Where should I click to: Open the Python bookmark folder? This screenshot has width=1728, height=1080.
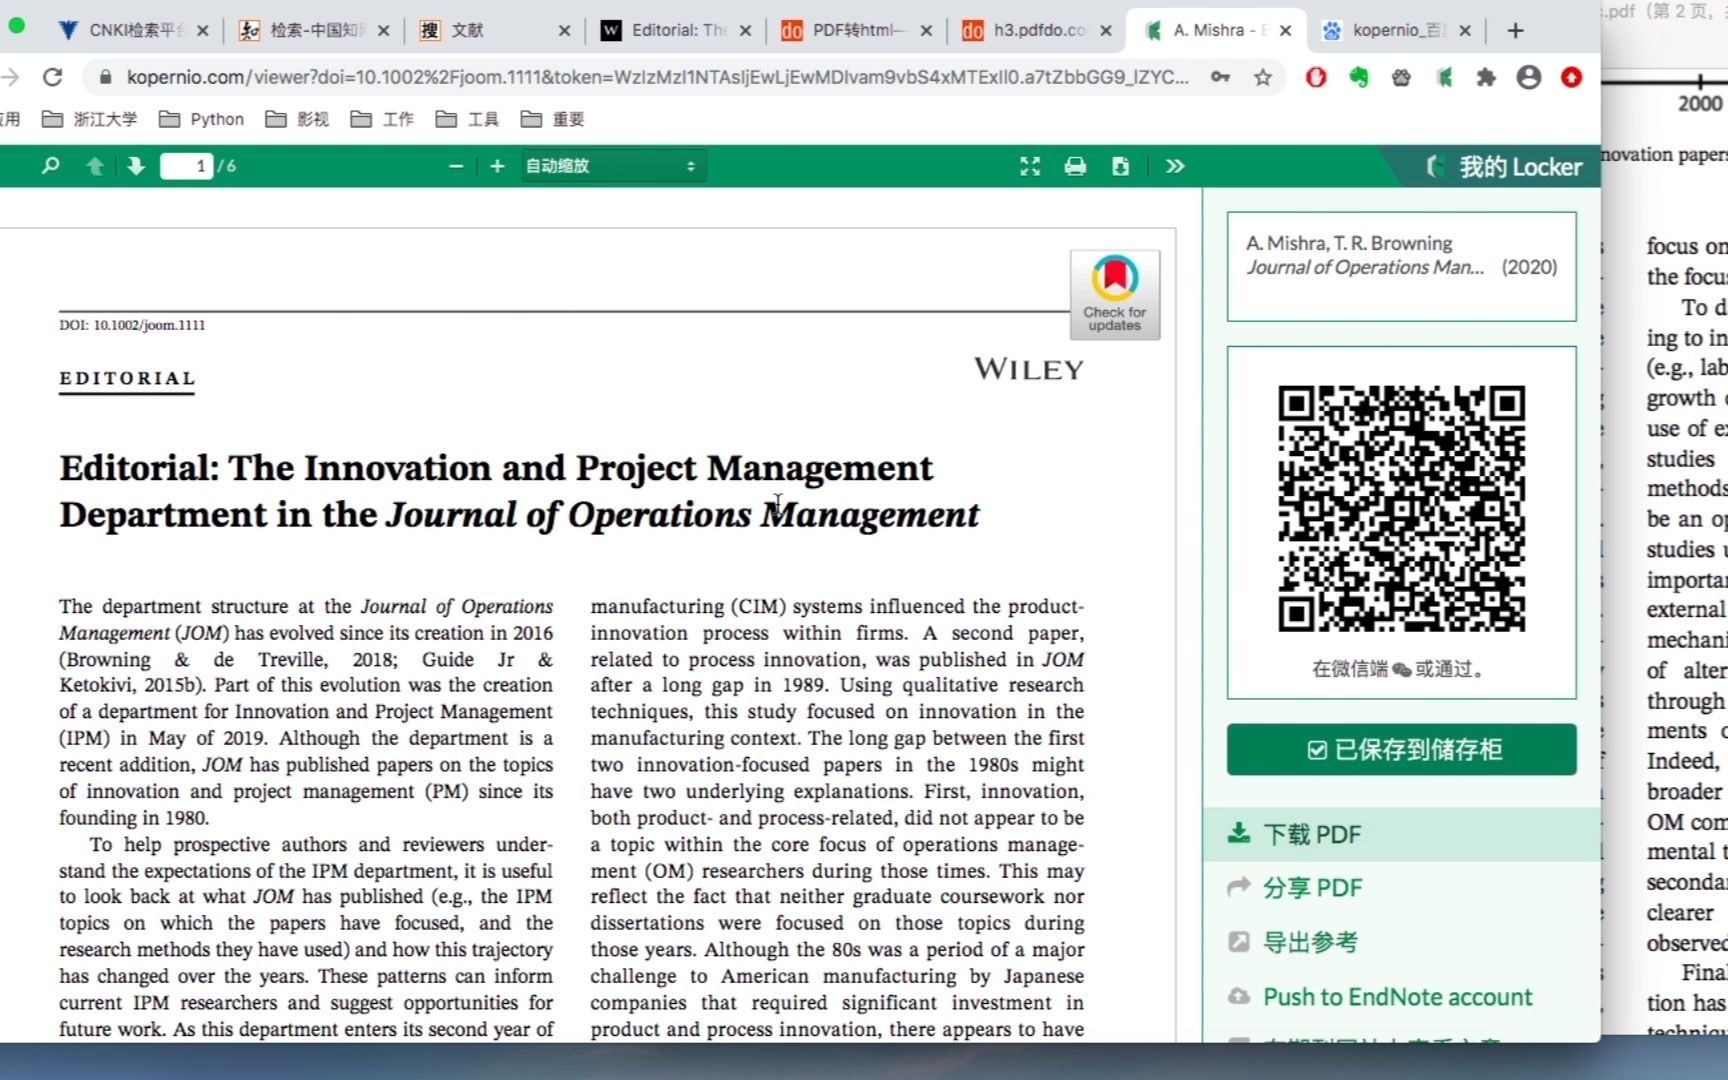pos(202,119)
